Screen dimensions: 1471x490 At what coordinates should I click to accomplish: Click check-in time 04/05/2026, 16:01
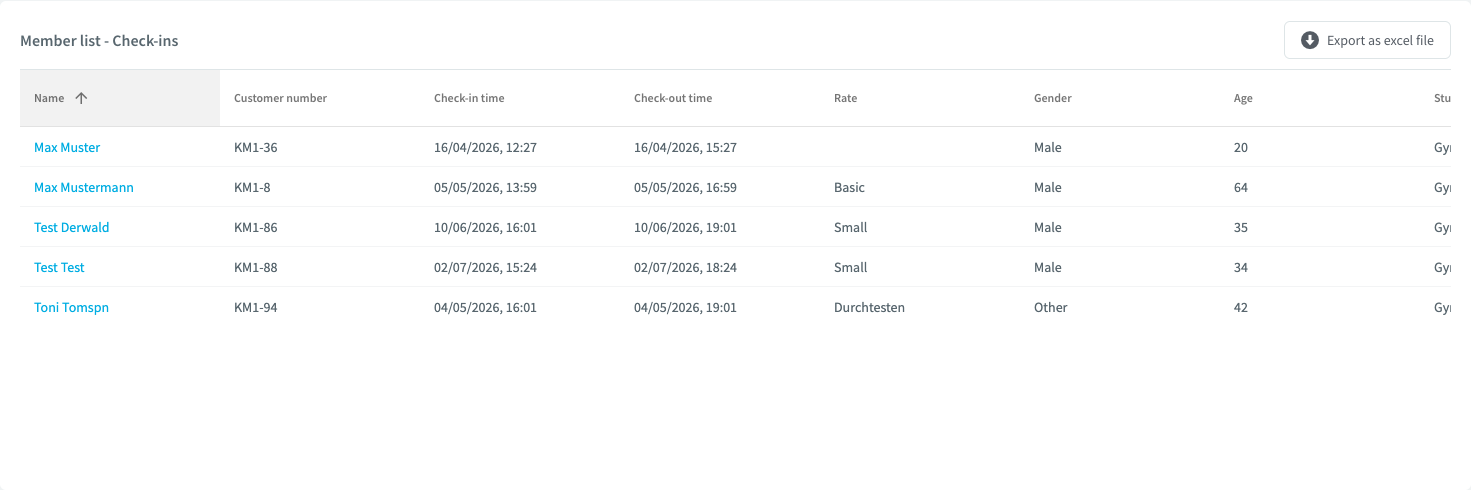[485, 307]
